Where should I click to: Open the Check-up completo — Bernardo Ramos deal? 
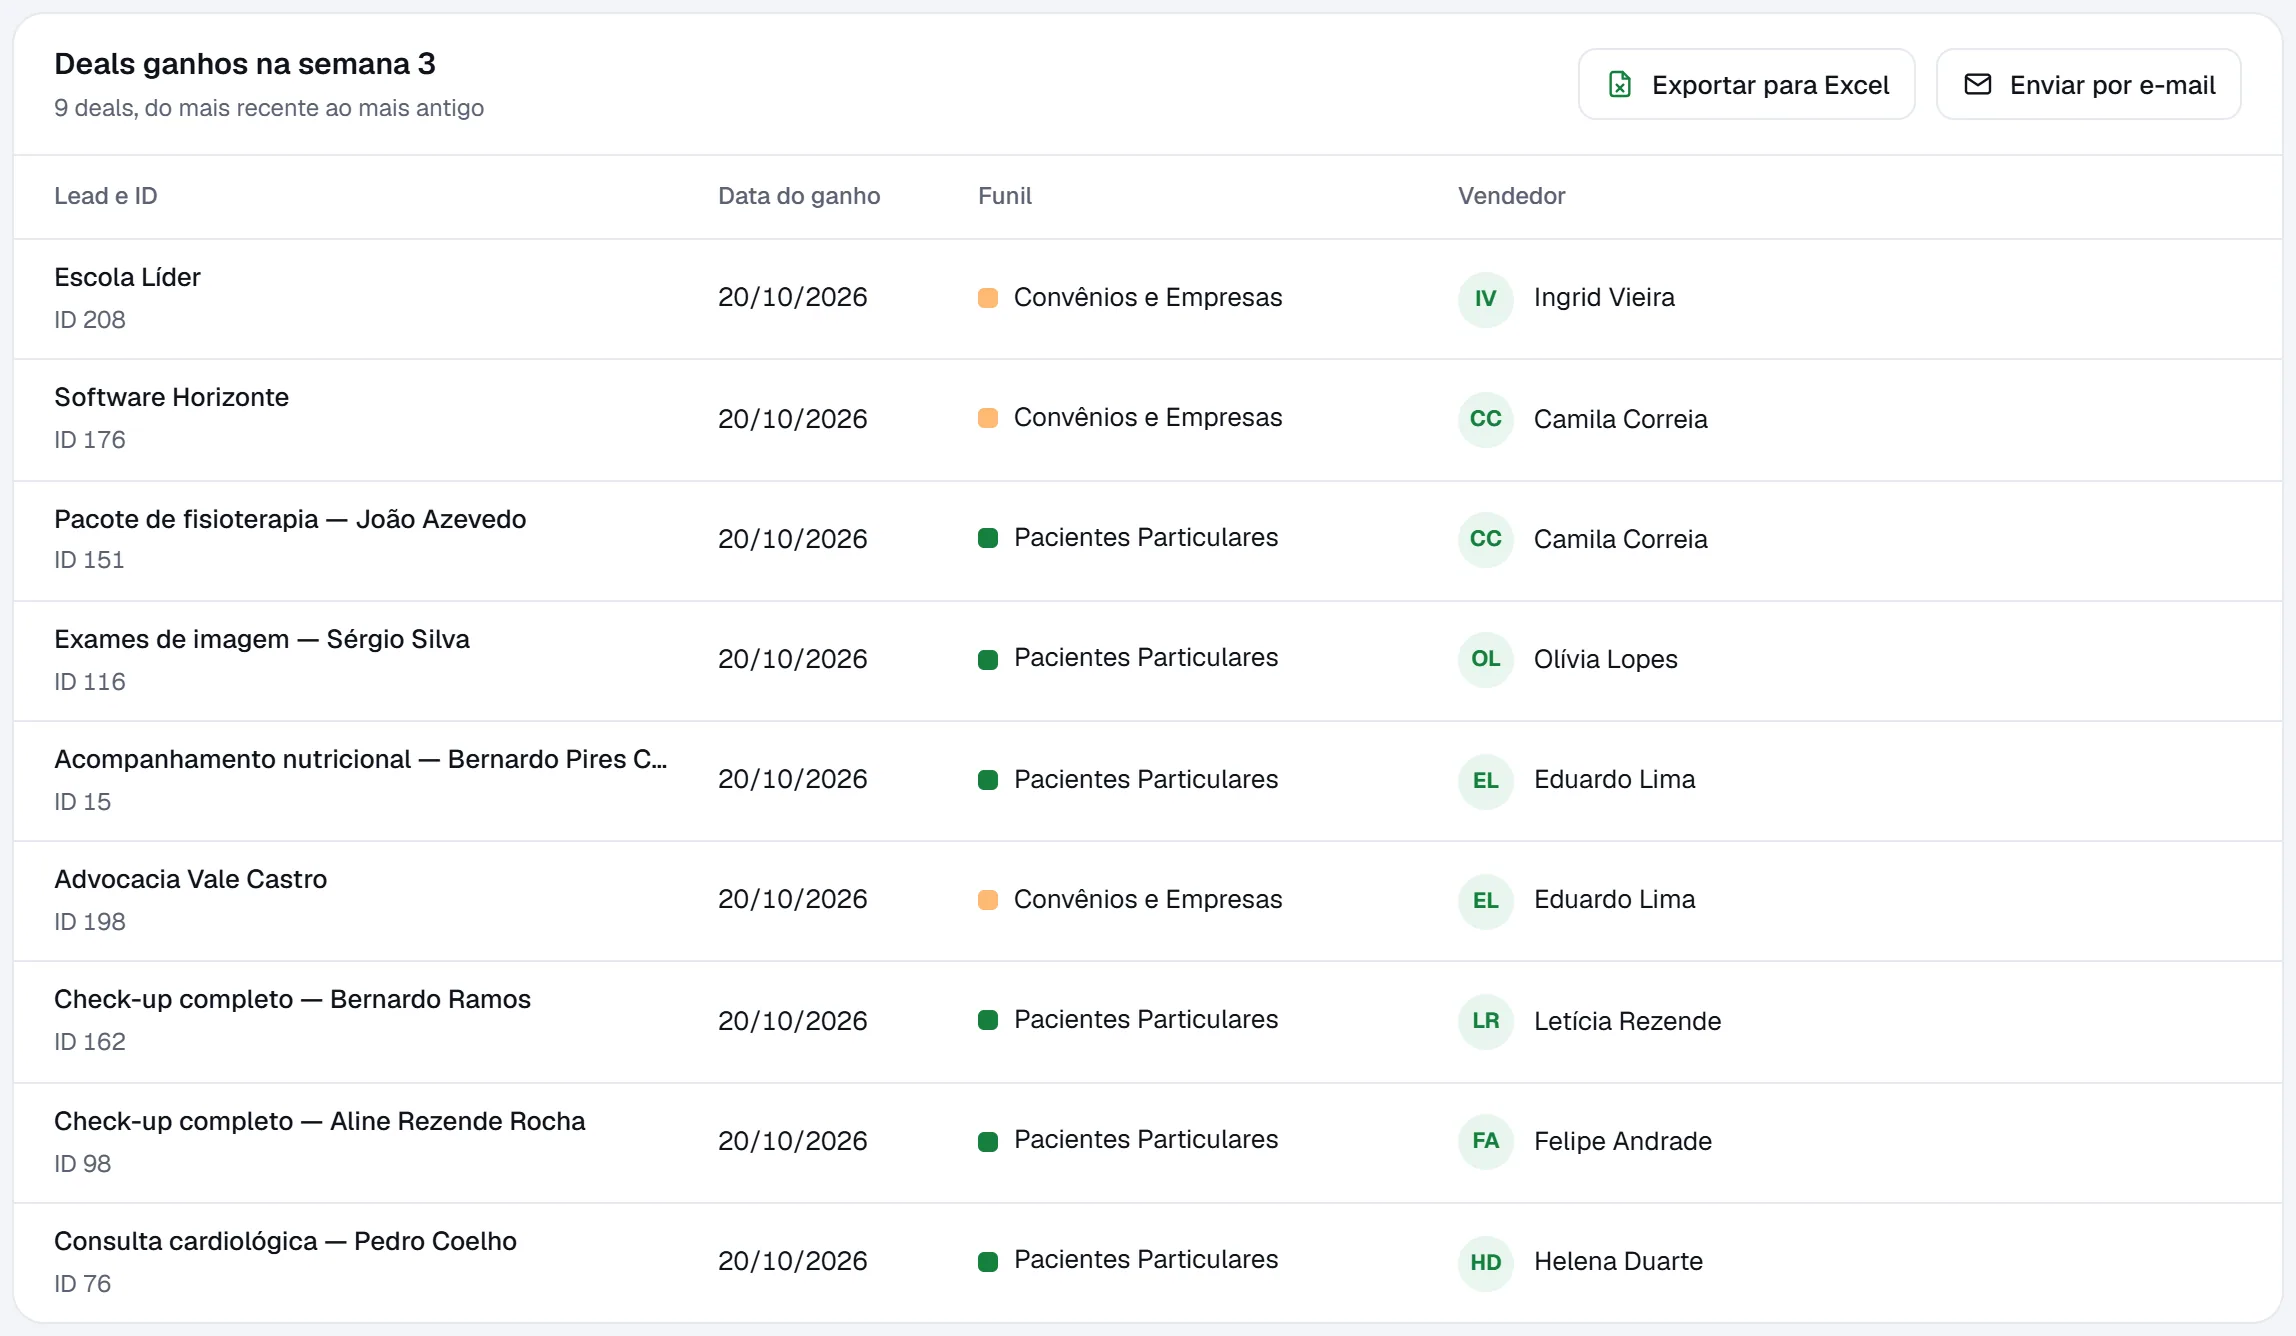point(292,999)
